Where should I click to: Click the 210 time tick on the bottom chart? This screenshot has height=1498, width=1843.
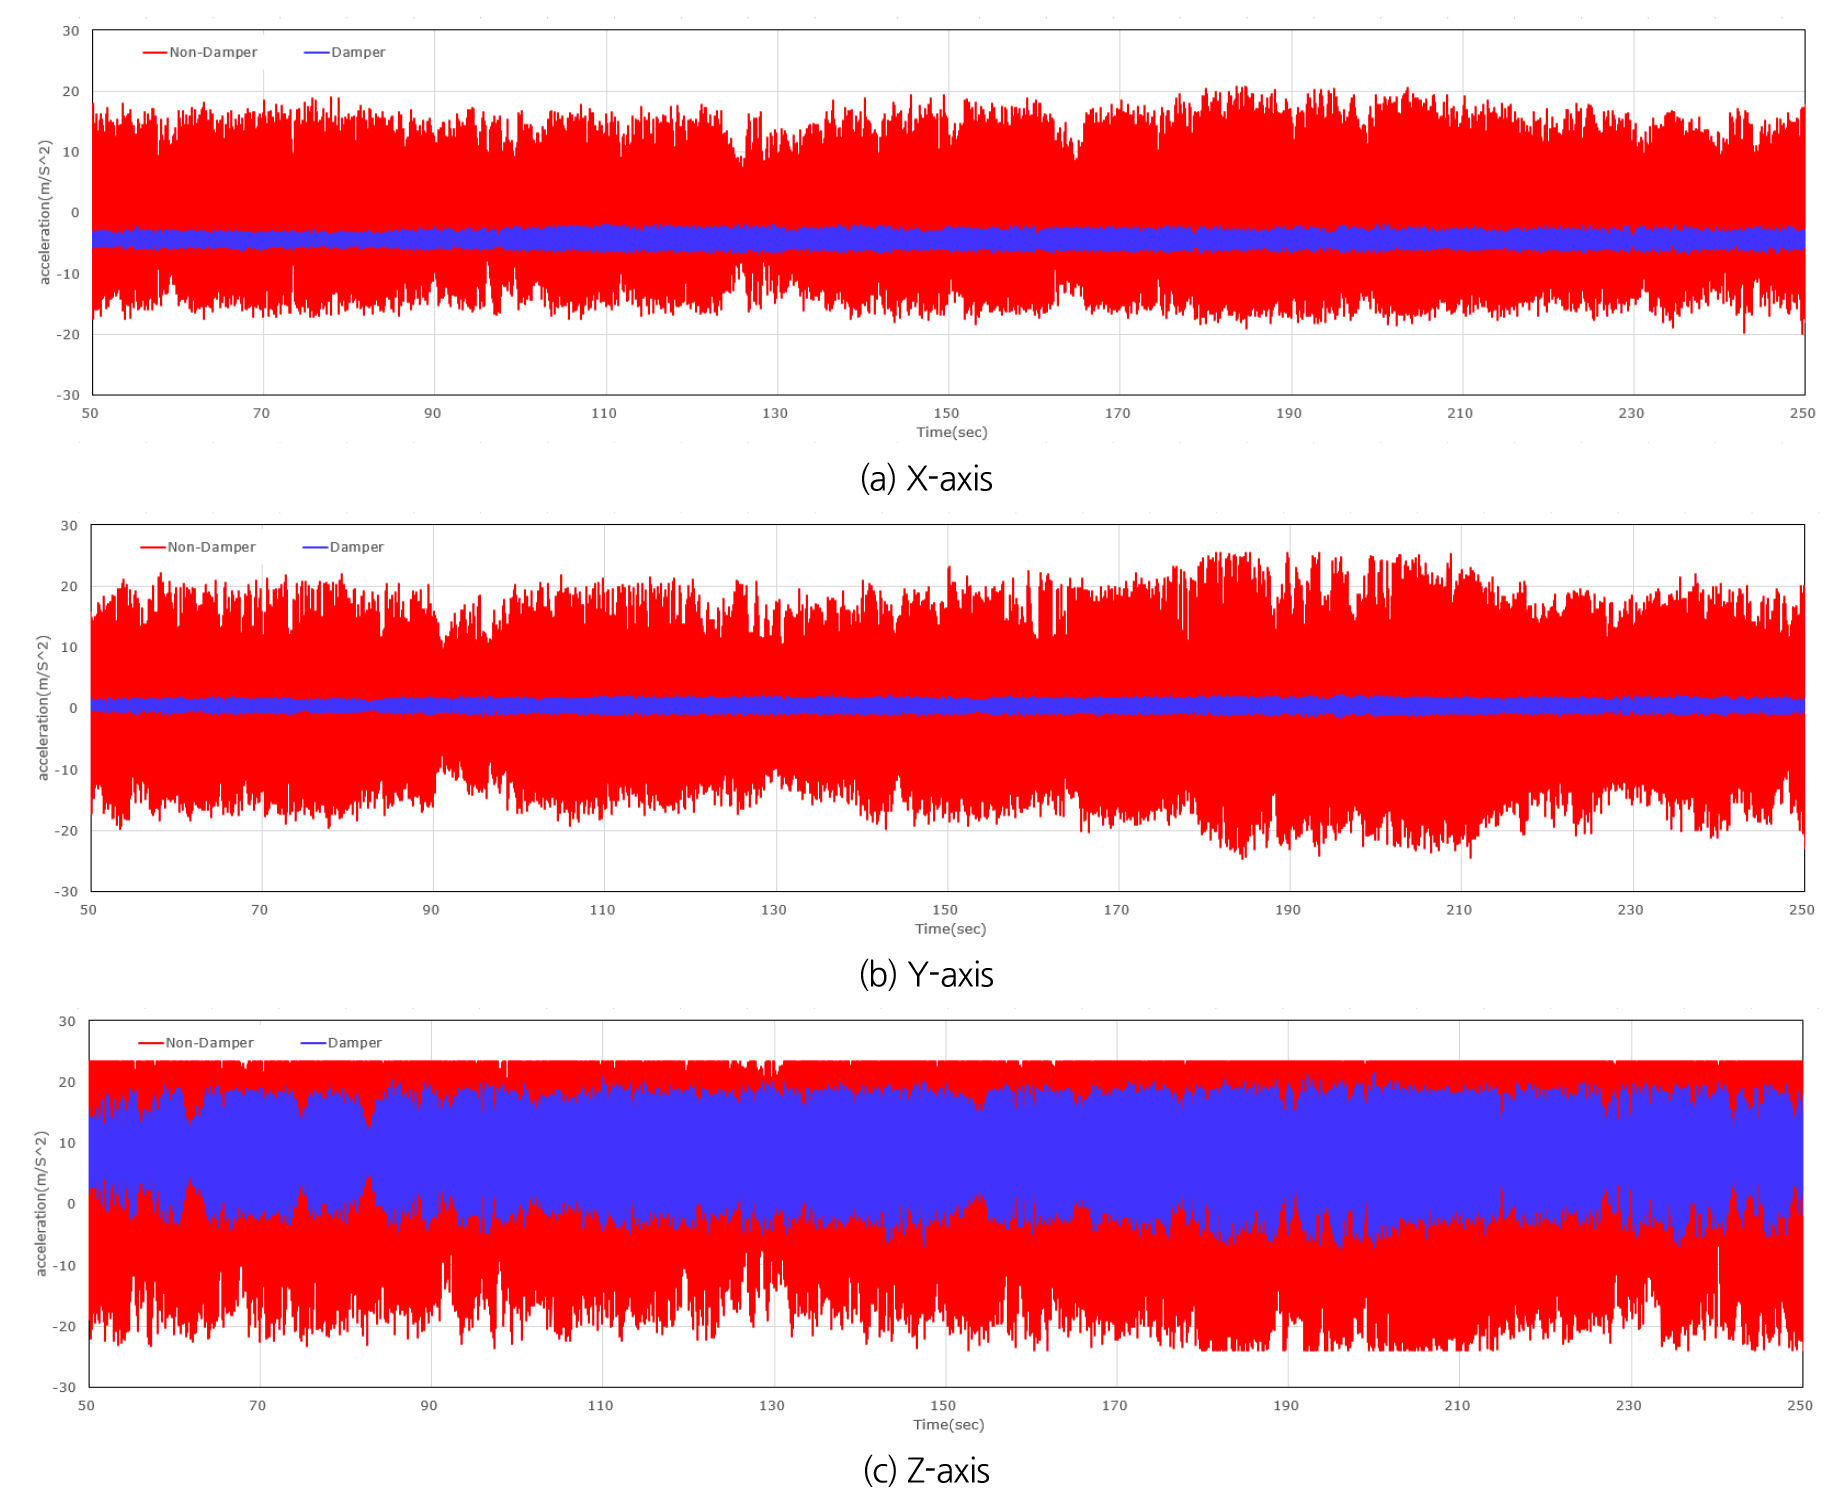click(x=1457, y=1405)
